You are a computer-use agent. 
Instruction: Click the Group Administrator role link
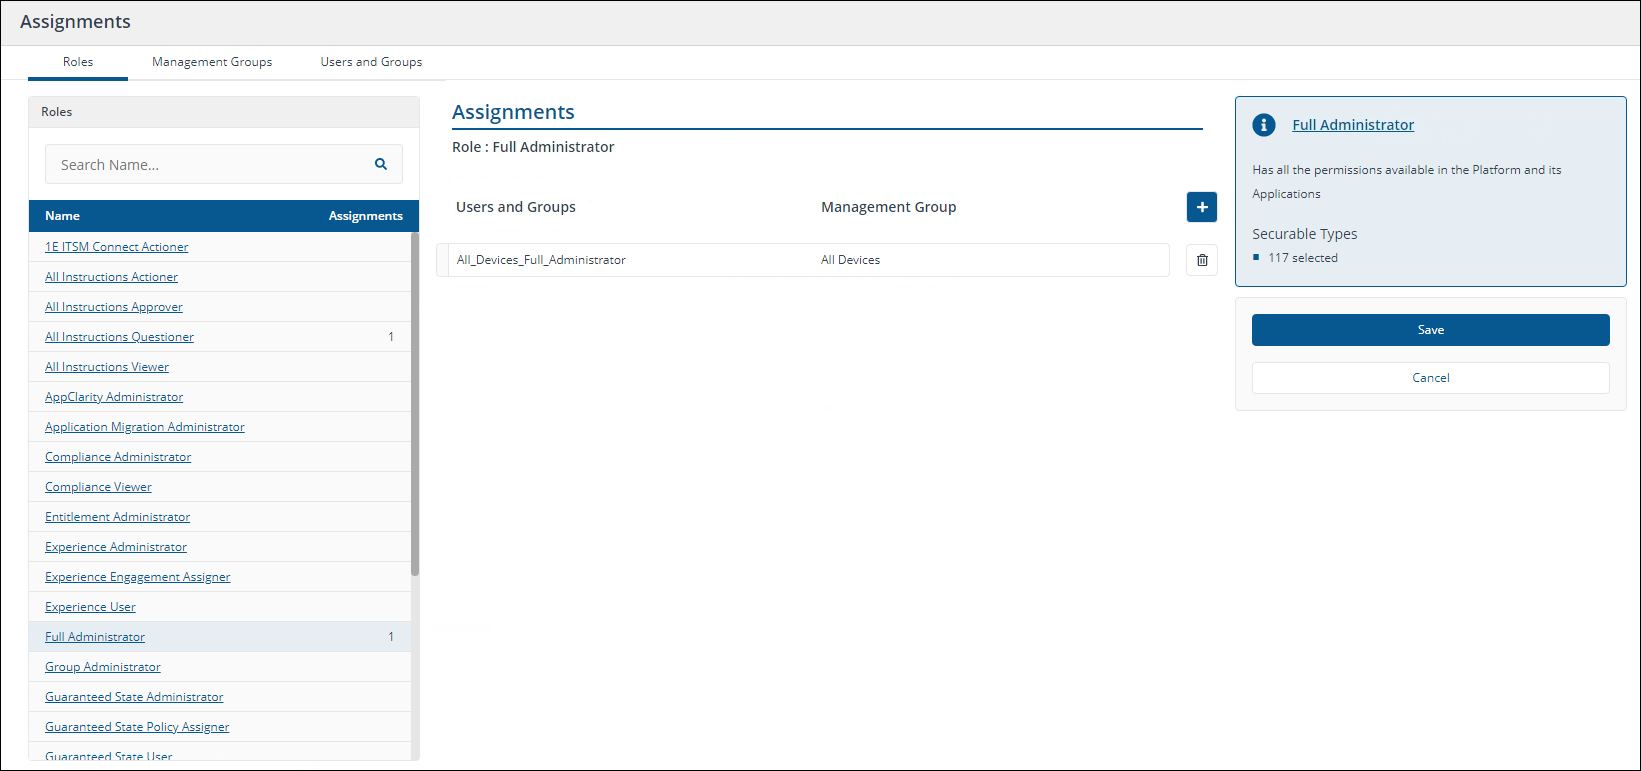(x=102, y=667)
